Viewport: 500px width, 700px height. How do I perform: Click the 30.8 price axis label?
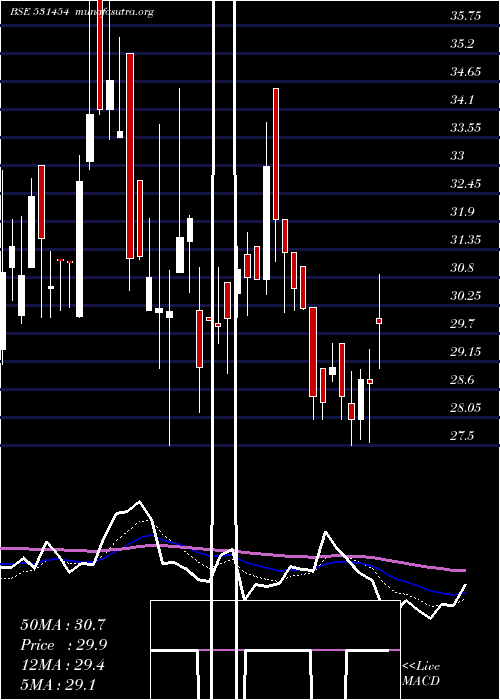(462, 268)
